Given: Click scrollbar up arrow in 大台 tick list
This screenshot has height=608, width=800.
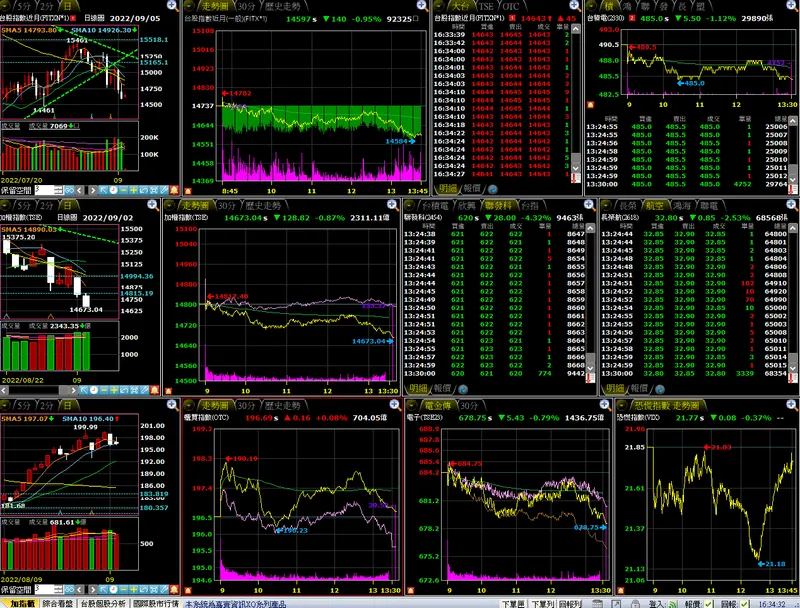Looking at the screenshot, I should (576, 29).
